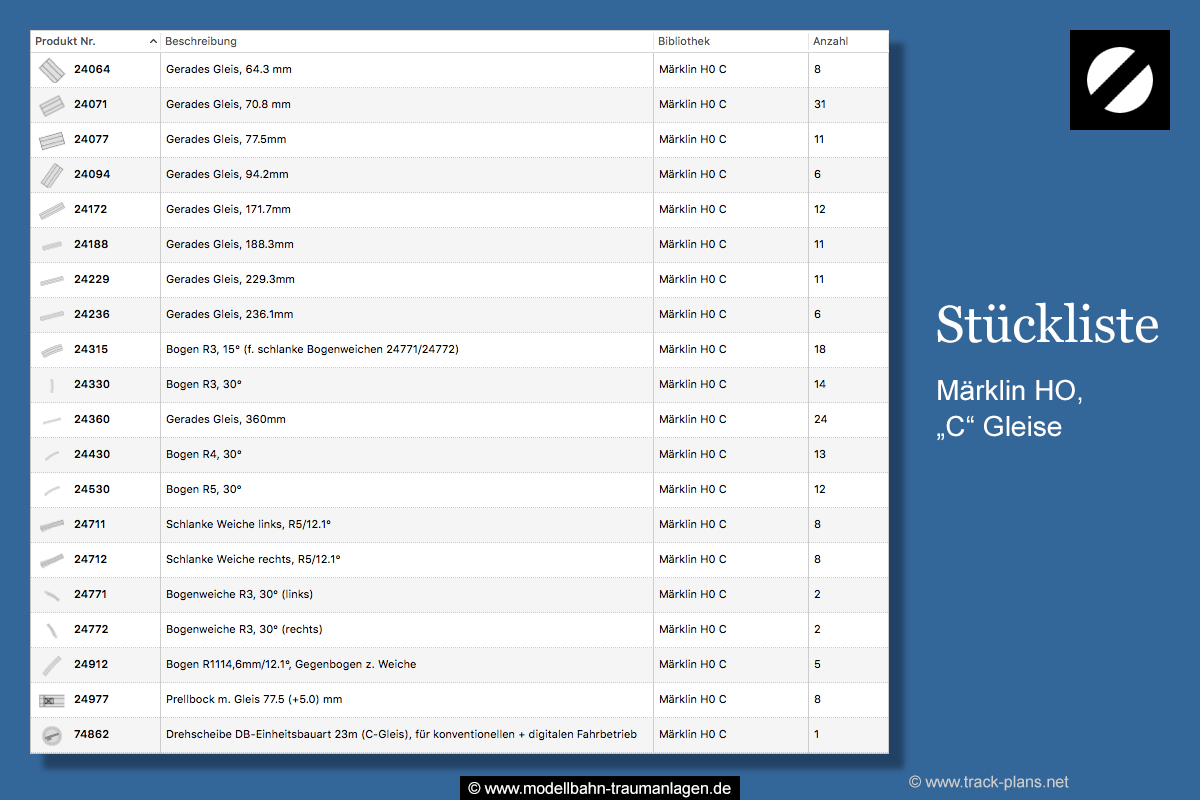Click the counter-curve icon for 24912

(51, 665)
